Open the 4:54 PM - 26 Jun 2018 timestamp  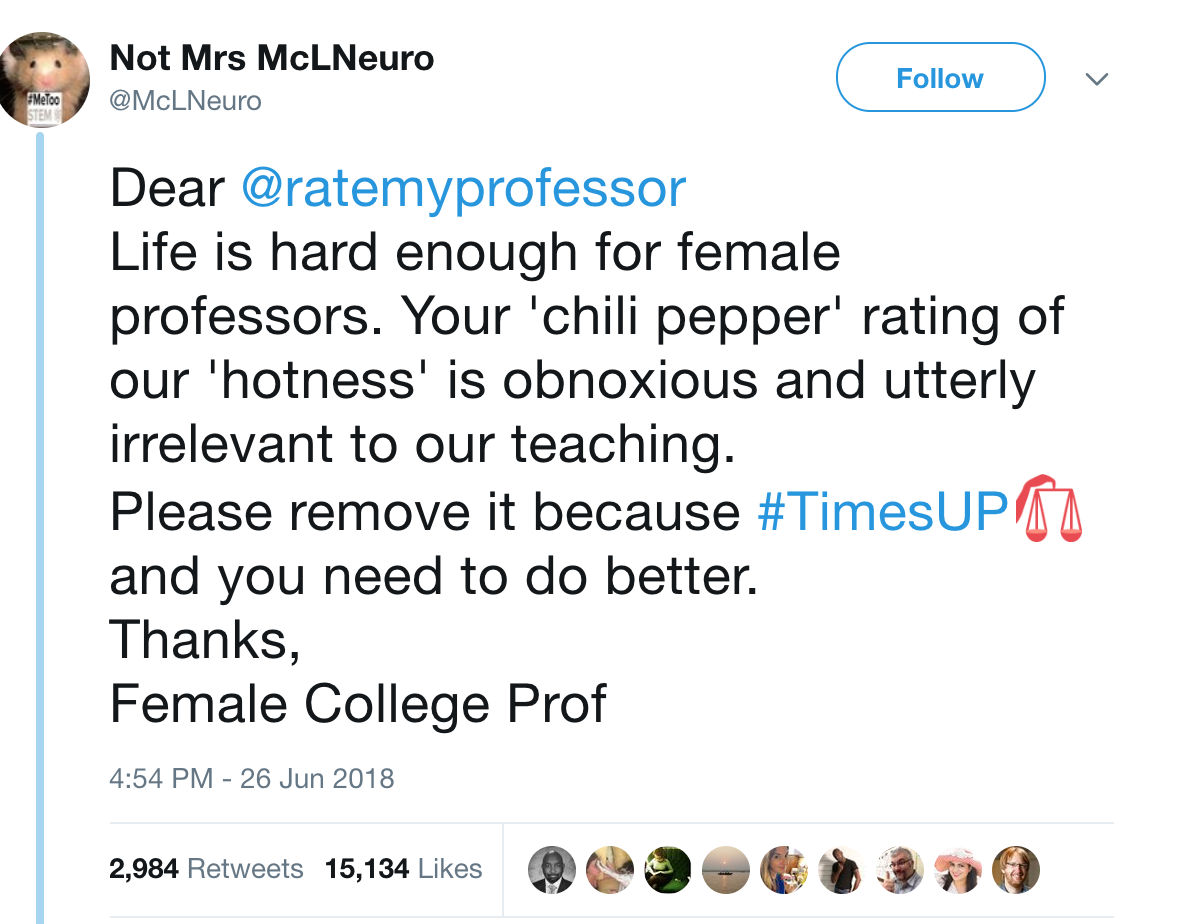(252, 778)
